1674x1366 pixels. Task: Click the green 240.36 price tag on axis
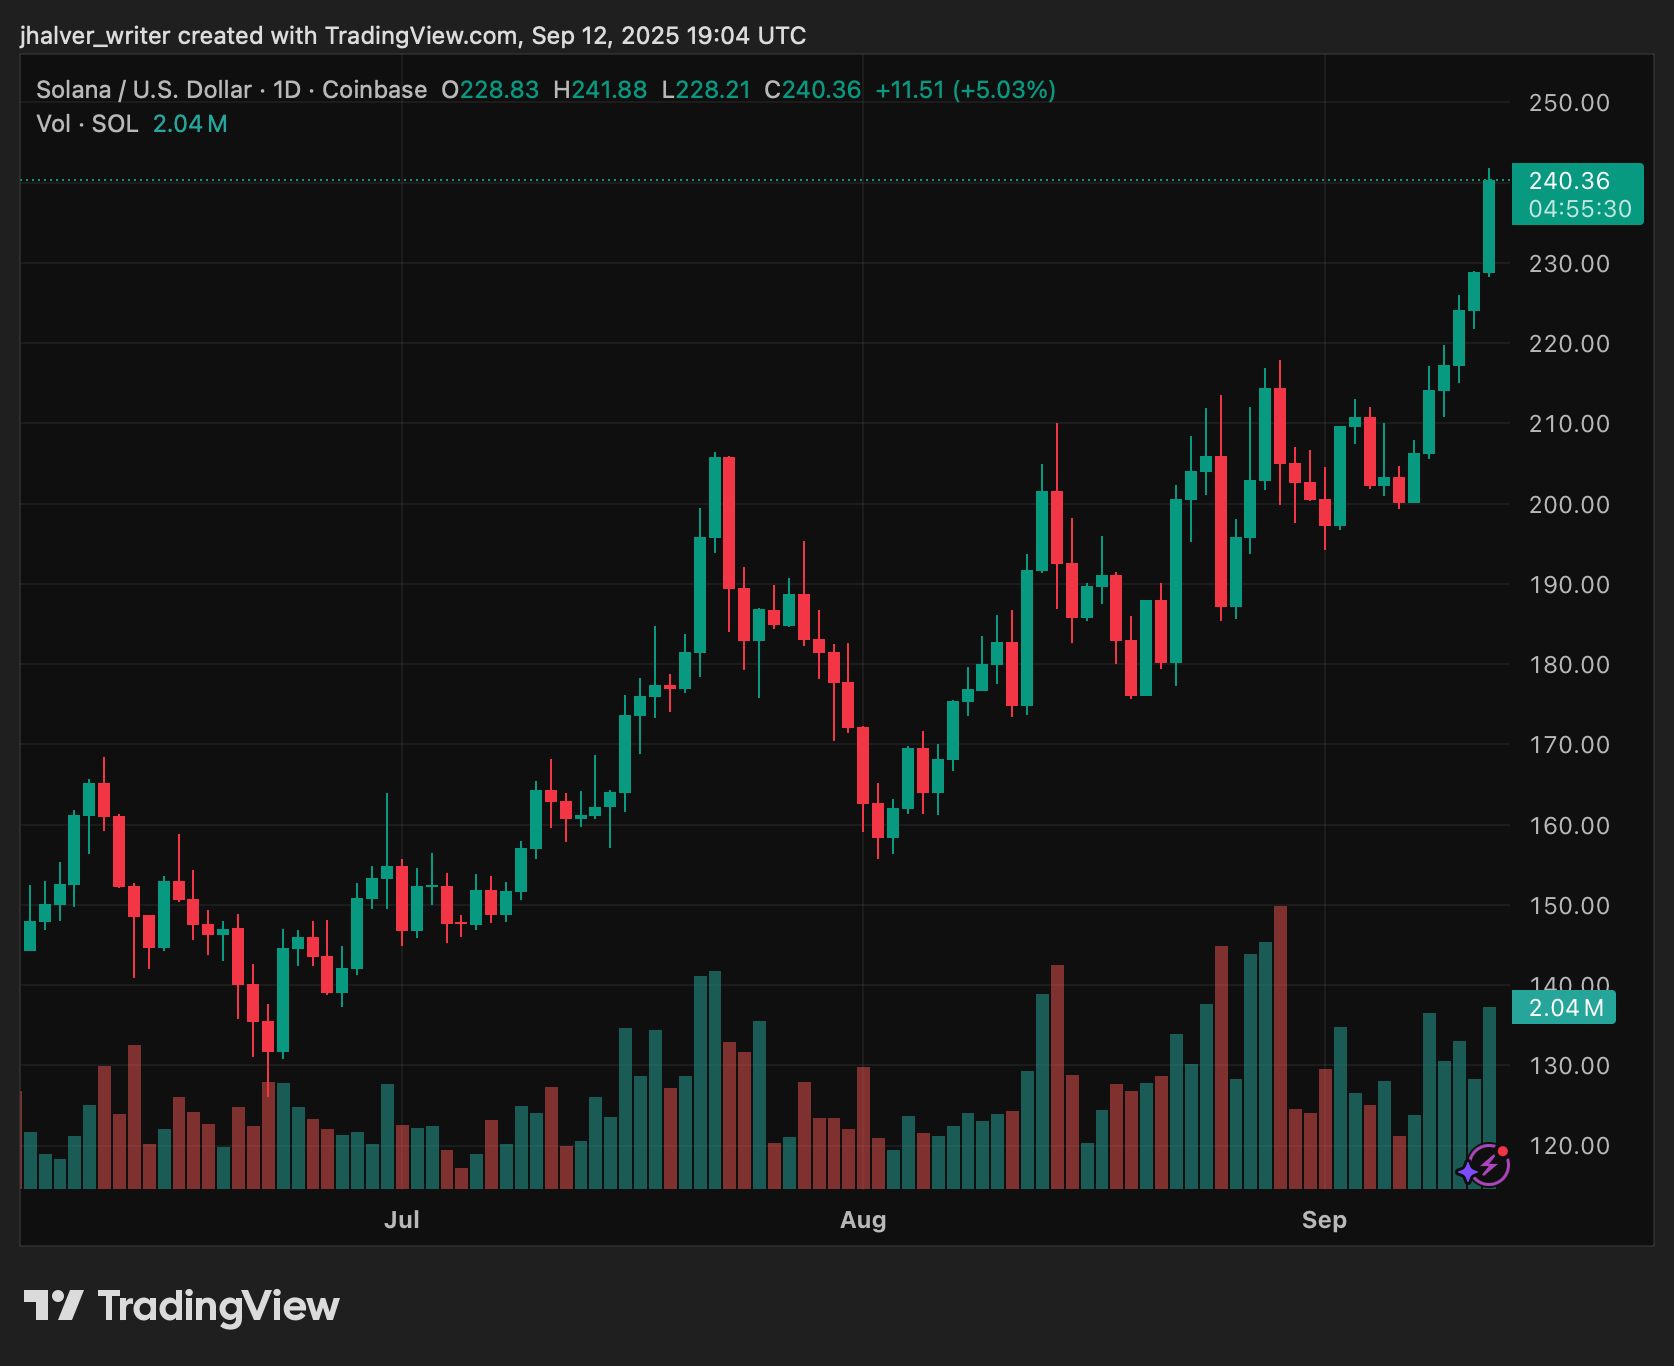[x=1569, y=181]
